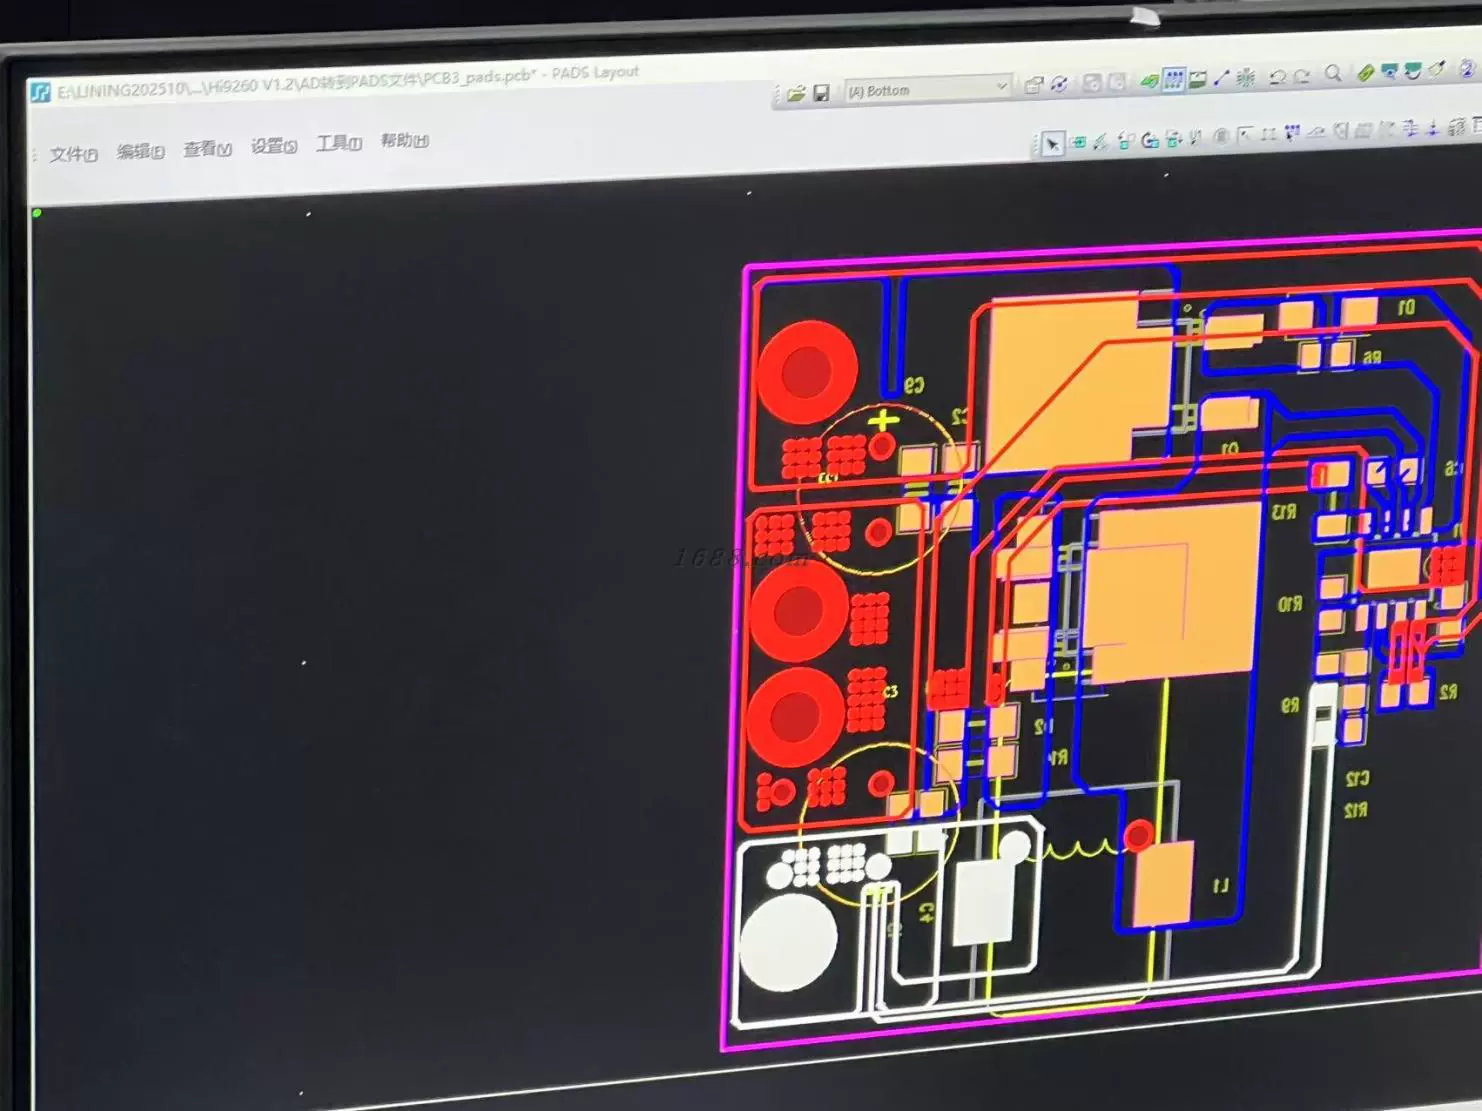The image size is (1482, 1111).
Task: Save the design with floppy icon
Action: click(821, 94)
